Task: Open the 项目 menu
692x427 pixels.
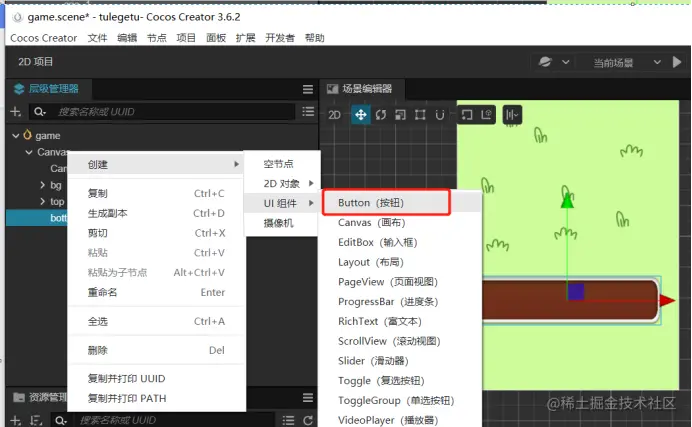Action: point(186,38)
